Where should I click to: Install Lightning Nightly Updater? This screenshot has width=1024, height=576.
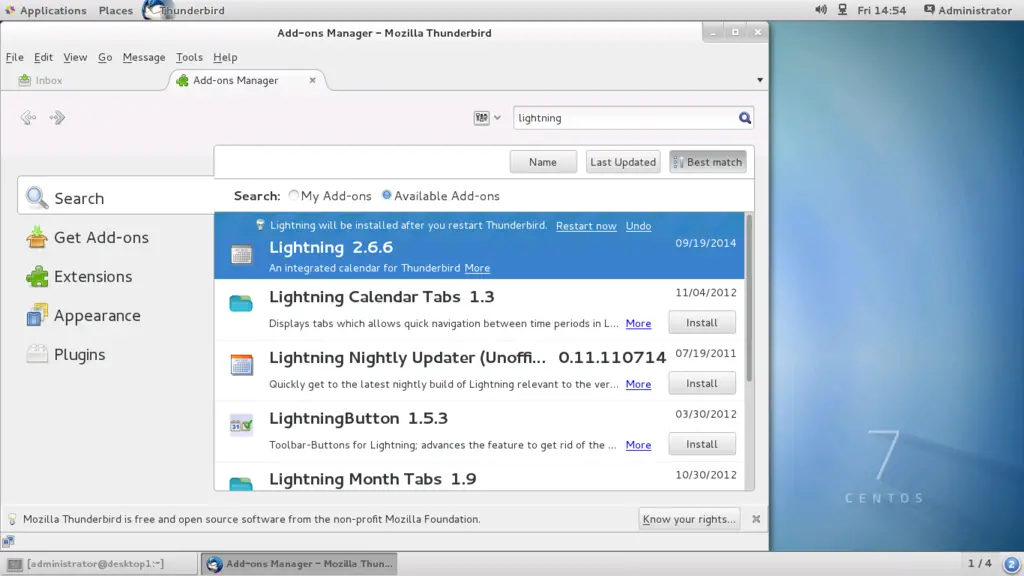tap(701, 383)
